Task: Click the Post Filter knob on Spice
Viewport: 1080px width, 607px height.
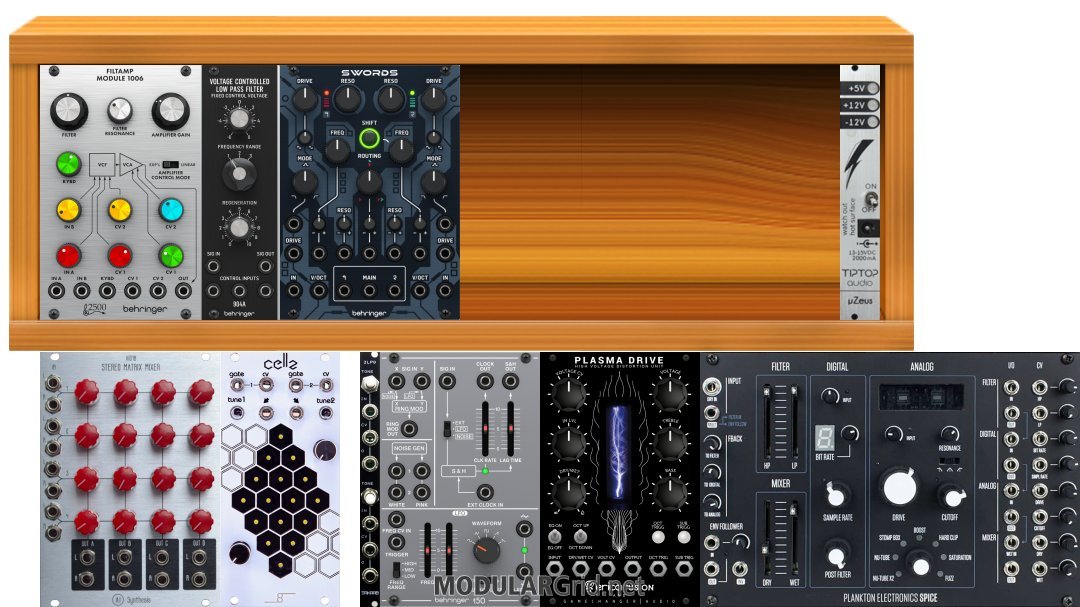Action: tap(836, 555)
